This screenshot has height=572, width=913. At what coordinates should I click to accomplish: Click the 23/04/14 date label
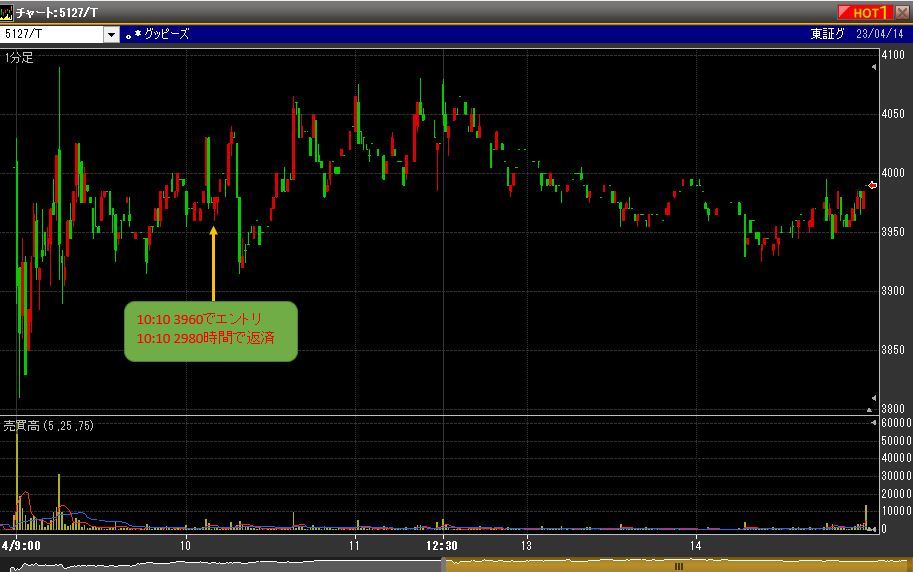879,34
